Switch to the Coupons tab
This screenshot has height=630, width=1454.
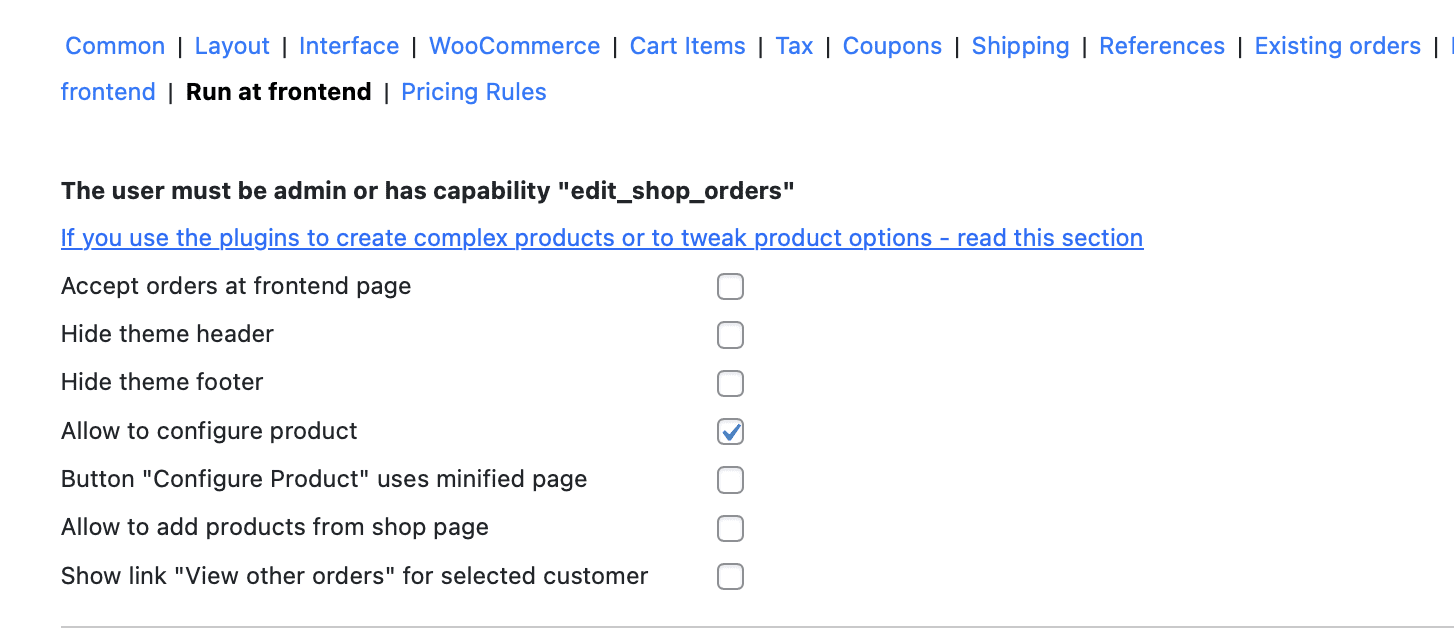point(892,46)
